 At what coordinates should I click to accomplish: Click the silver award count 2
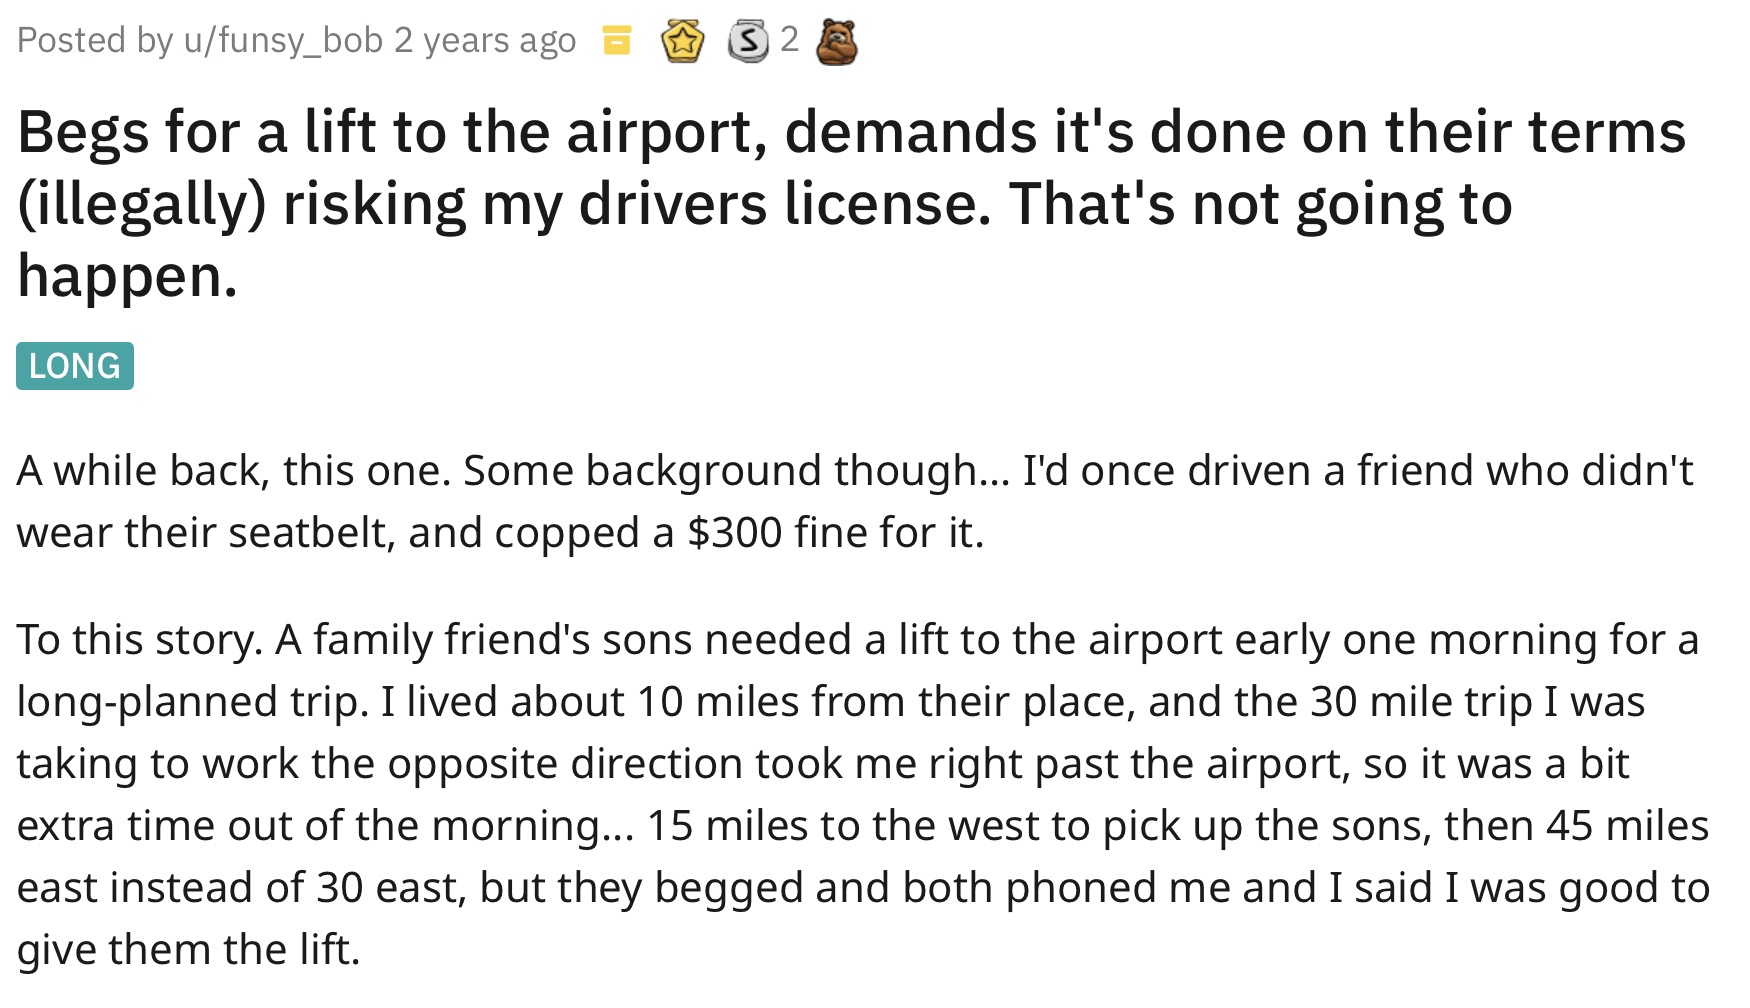789,40
